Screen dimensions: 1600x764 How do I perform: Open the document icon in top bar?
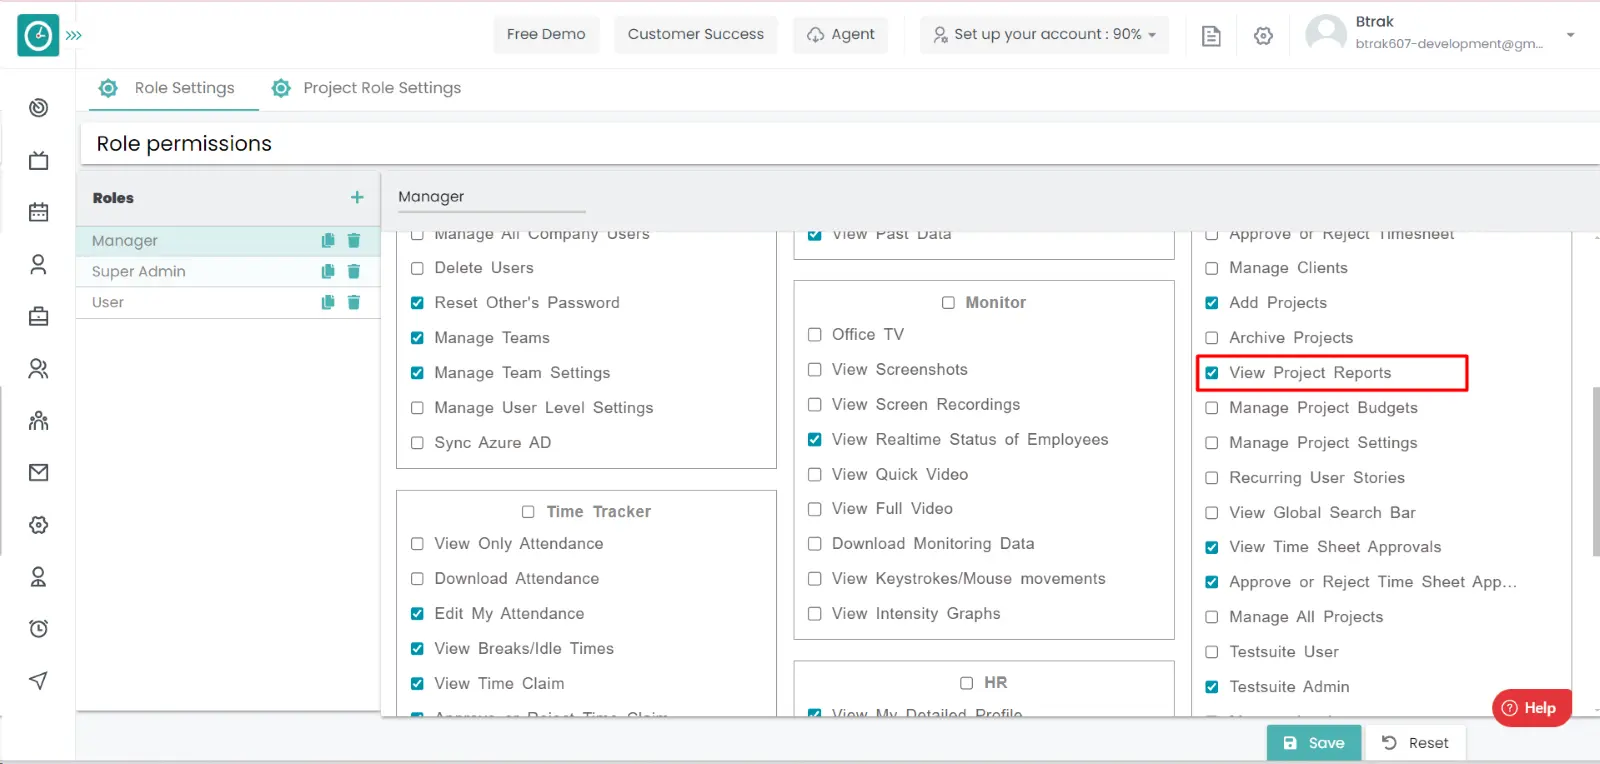(1211, 36)
